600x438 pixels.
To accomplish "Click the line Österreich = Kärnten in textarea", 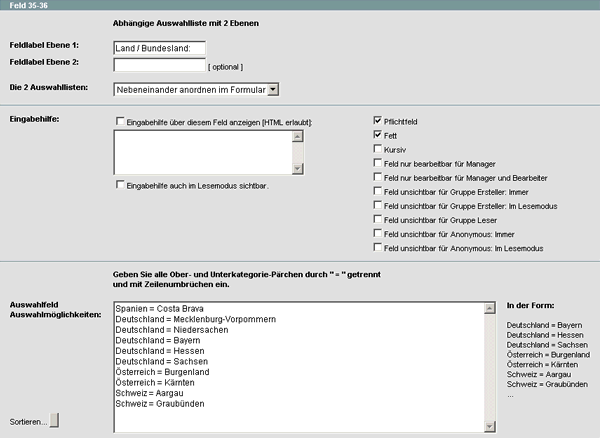I will [155, 383].
